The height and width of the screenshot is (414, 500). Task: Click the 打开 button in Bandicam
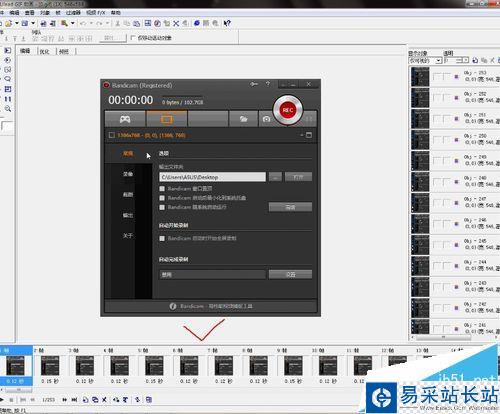[x=298, y=177]
